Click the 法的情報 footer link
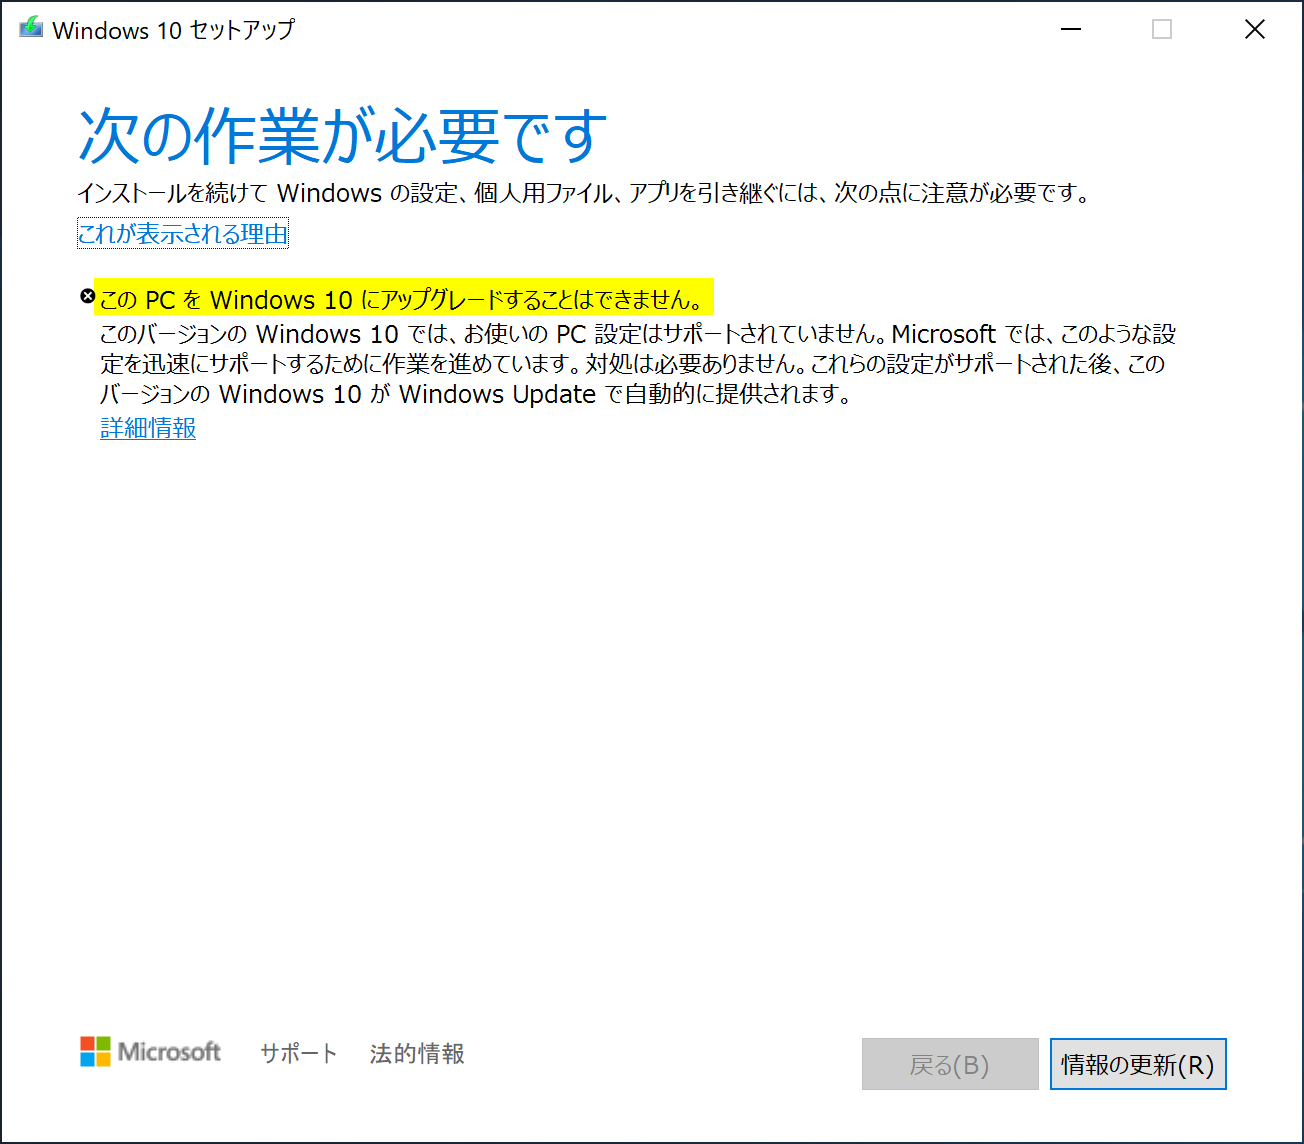This screenshot has width=1304, height=1144. 416,1053
